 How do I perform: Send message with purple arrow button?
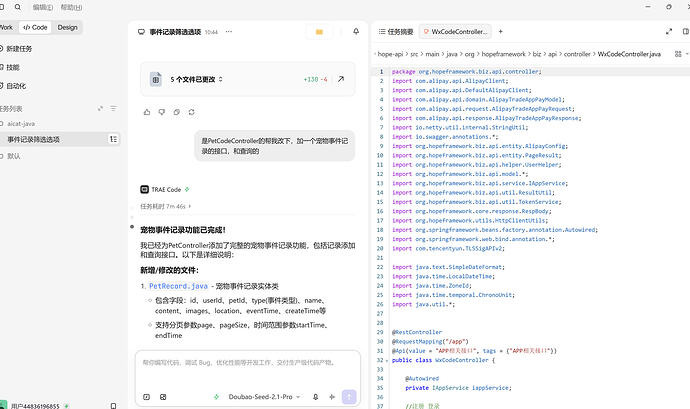click(349, 397)
